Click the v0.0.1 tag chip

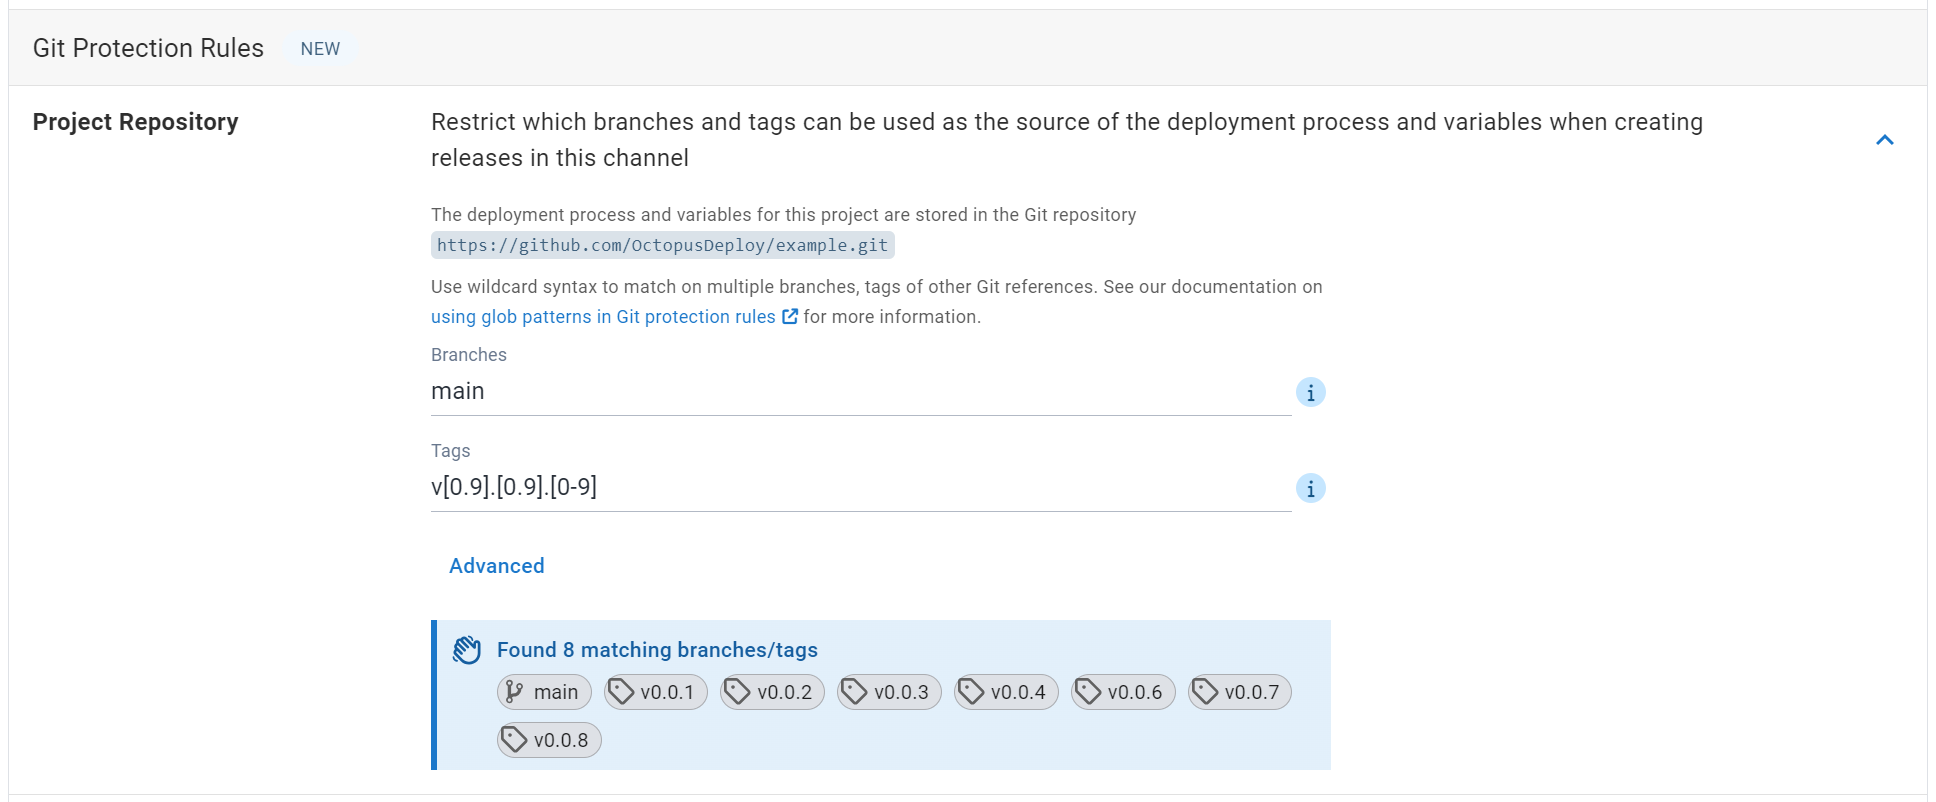tap(656, 692)
